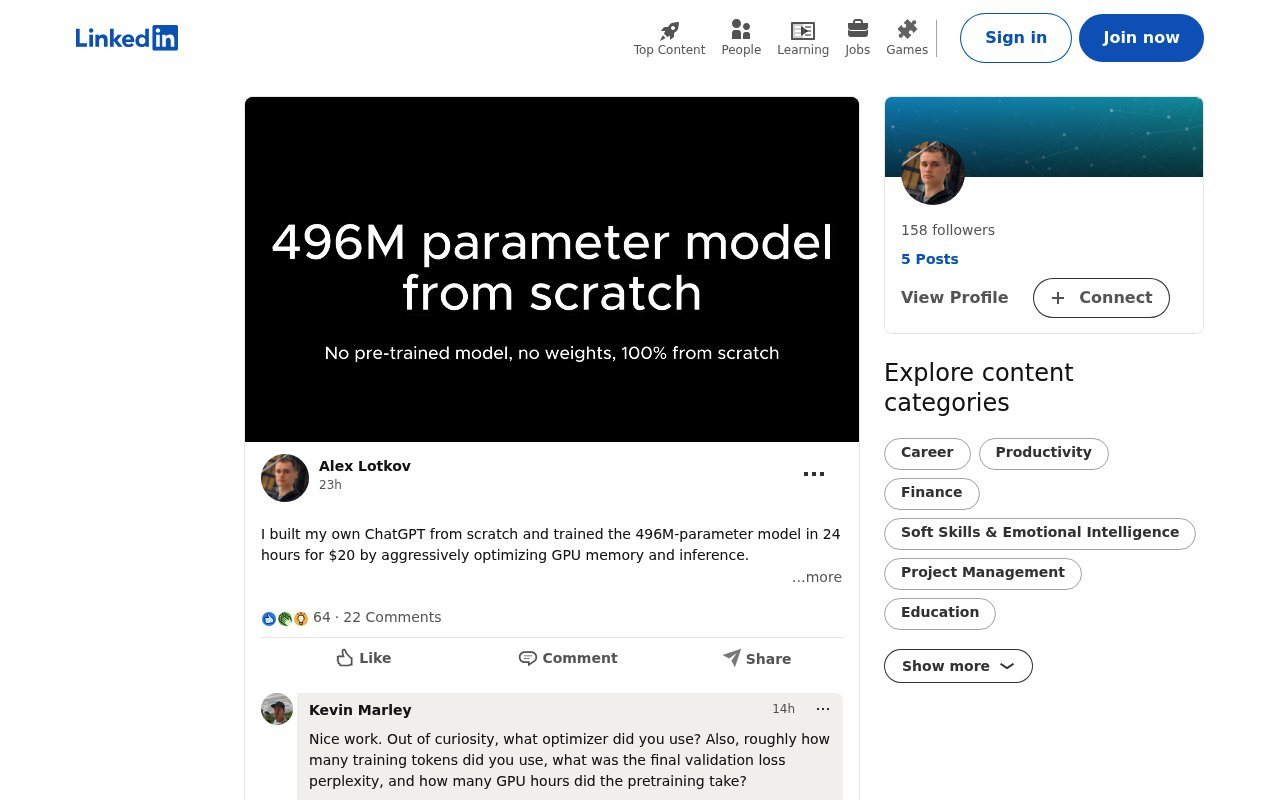Select Soft Skills & Emotional Intelligence chip
Image resolution: width=1280 pixels, height=800 pixels.
[x=1040, y=533]
